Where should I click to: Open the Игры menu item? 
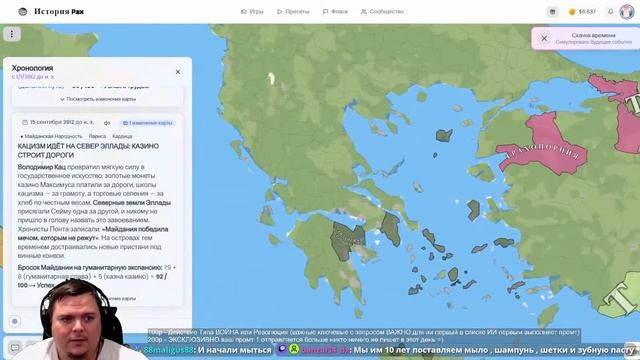pos(252,12)
